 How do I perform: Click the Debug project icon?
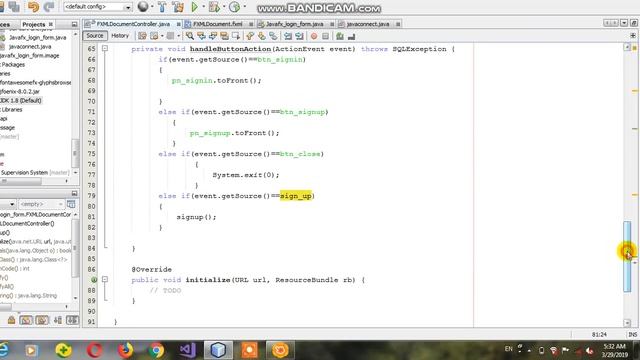213,7
